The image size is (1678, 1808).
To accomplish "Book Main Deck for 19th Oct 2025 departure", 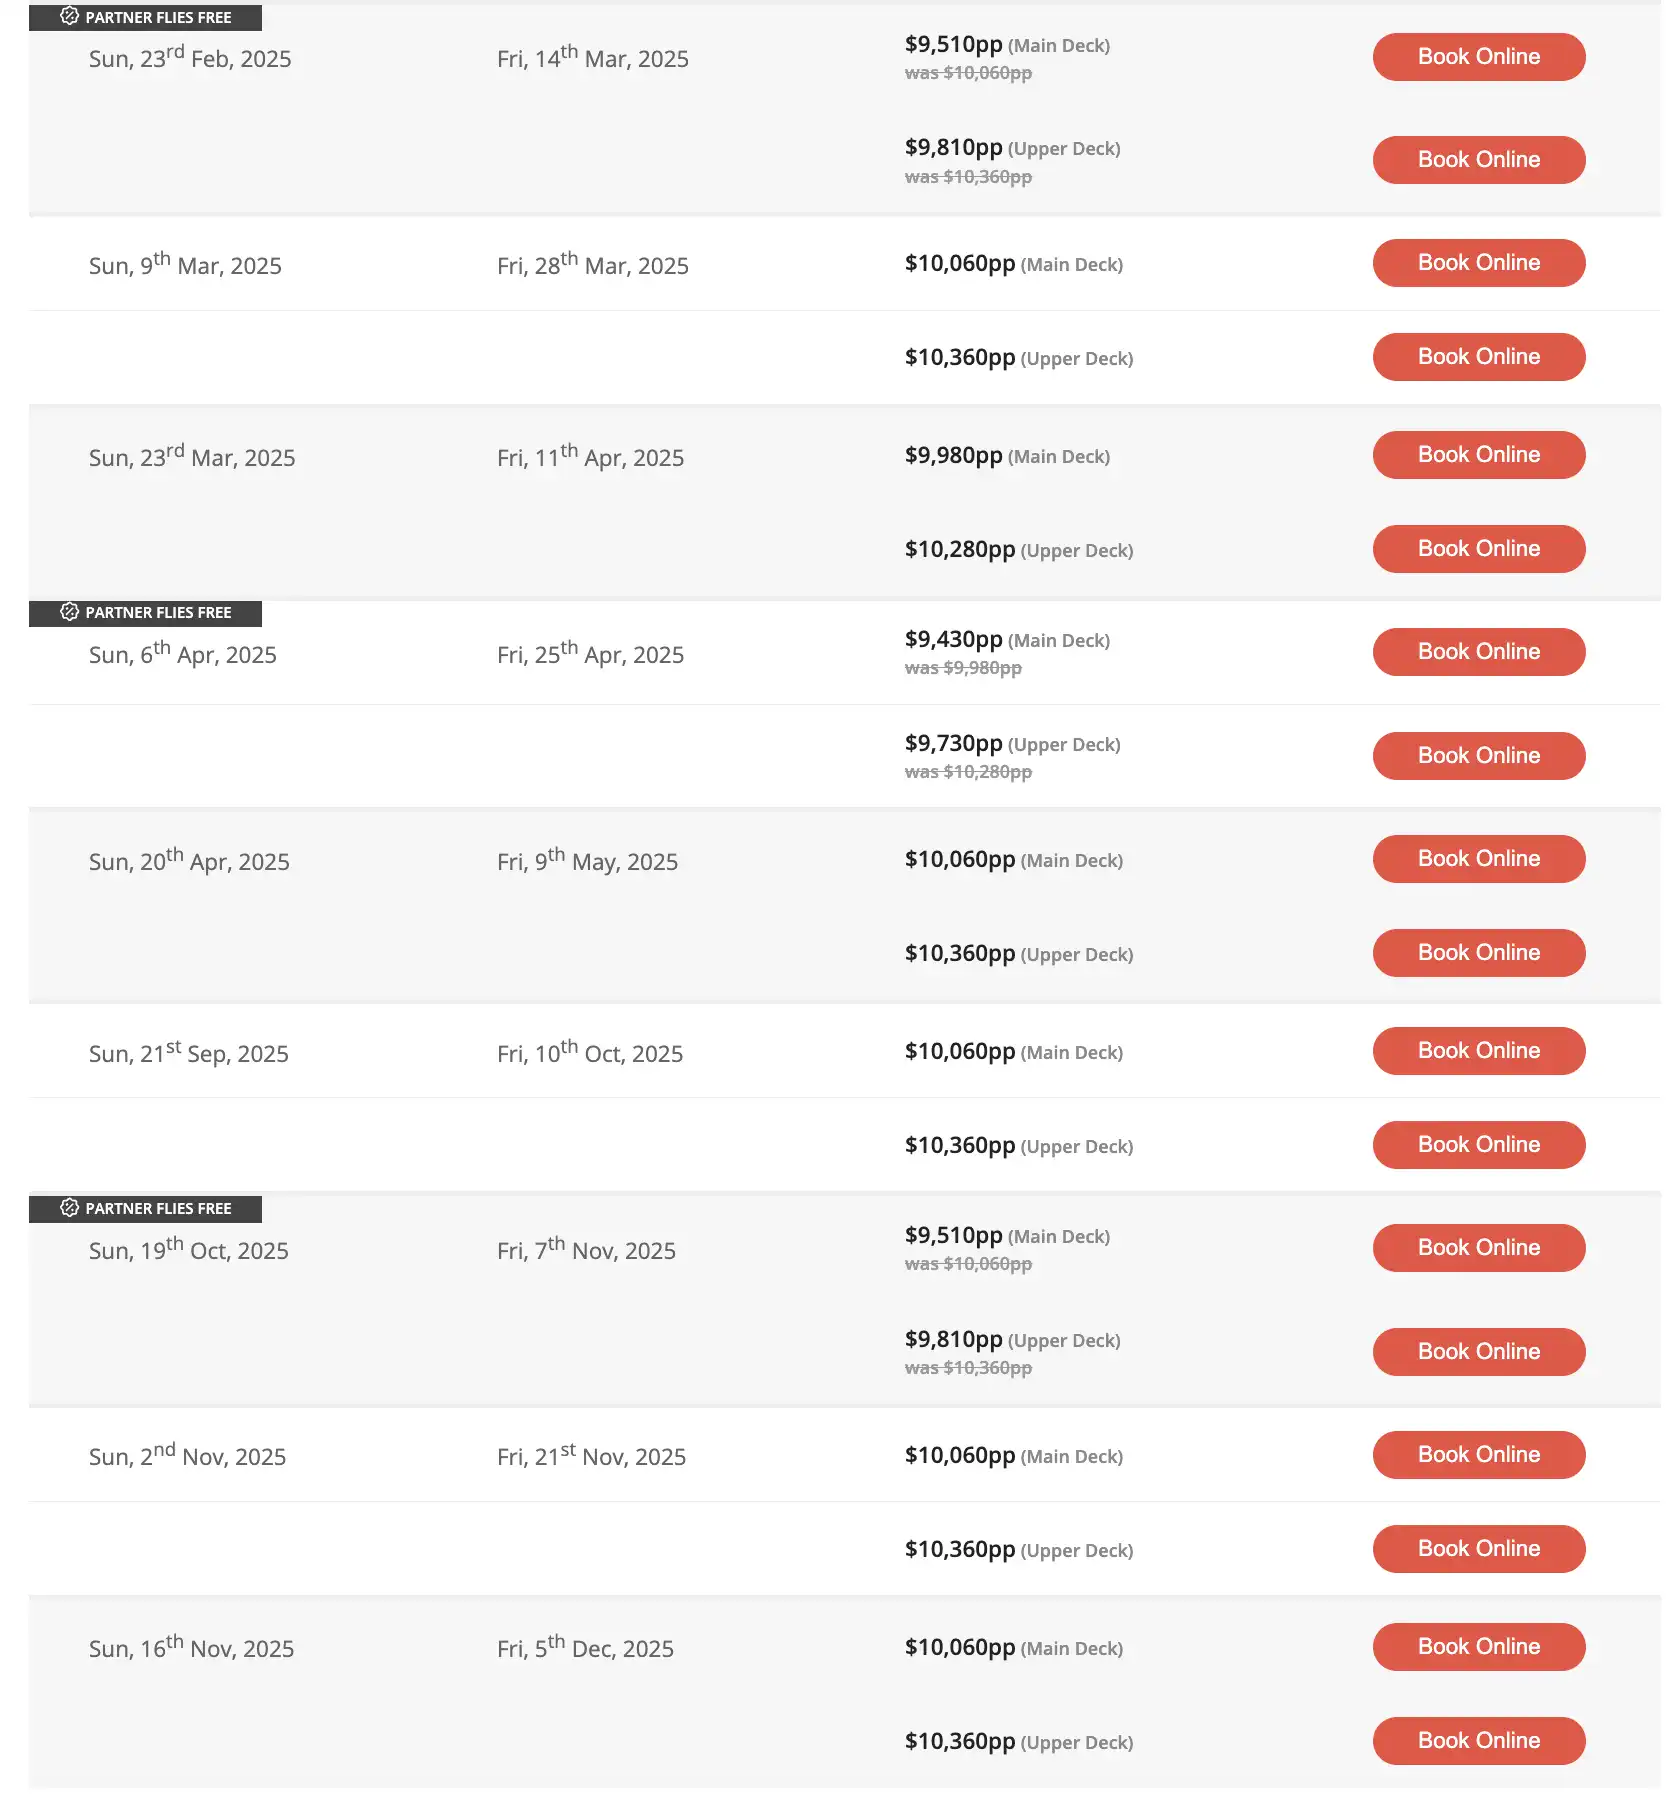I will click(x=1478, y=1248).
